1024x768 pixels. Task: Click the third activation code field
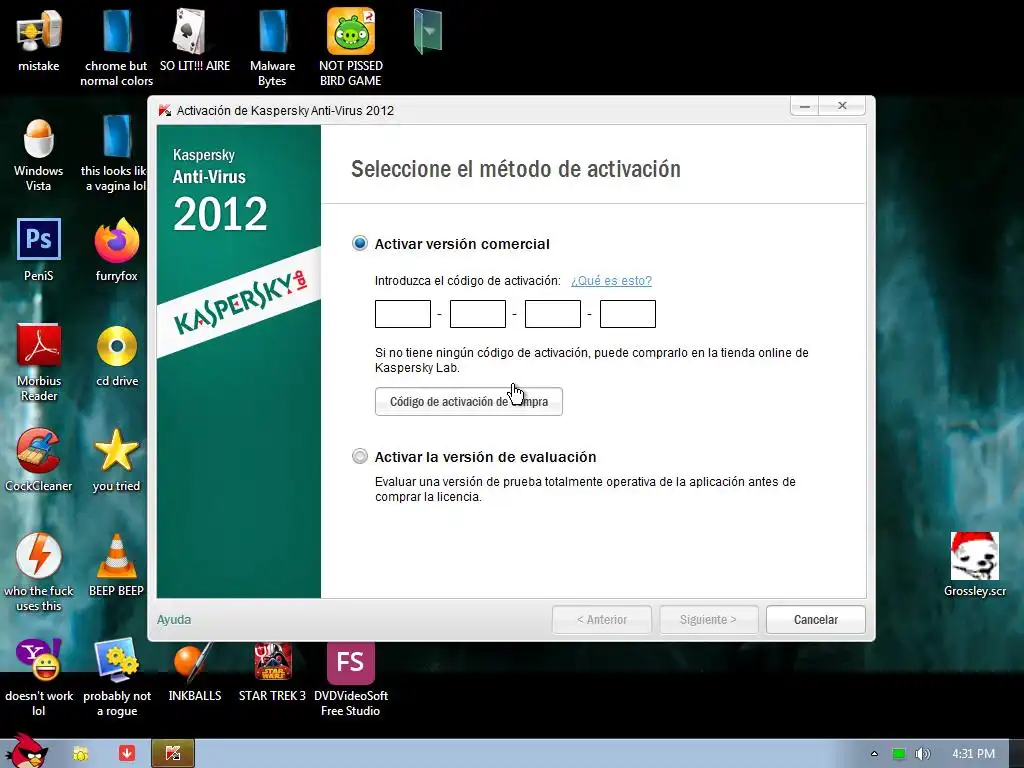pos(553,314)
